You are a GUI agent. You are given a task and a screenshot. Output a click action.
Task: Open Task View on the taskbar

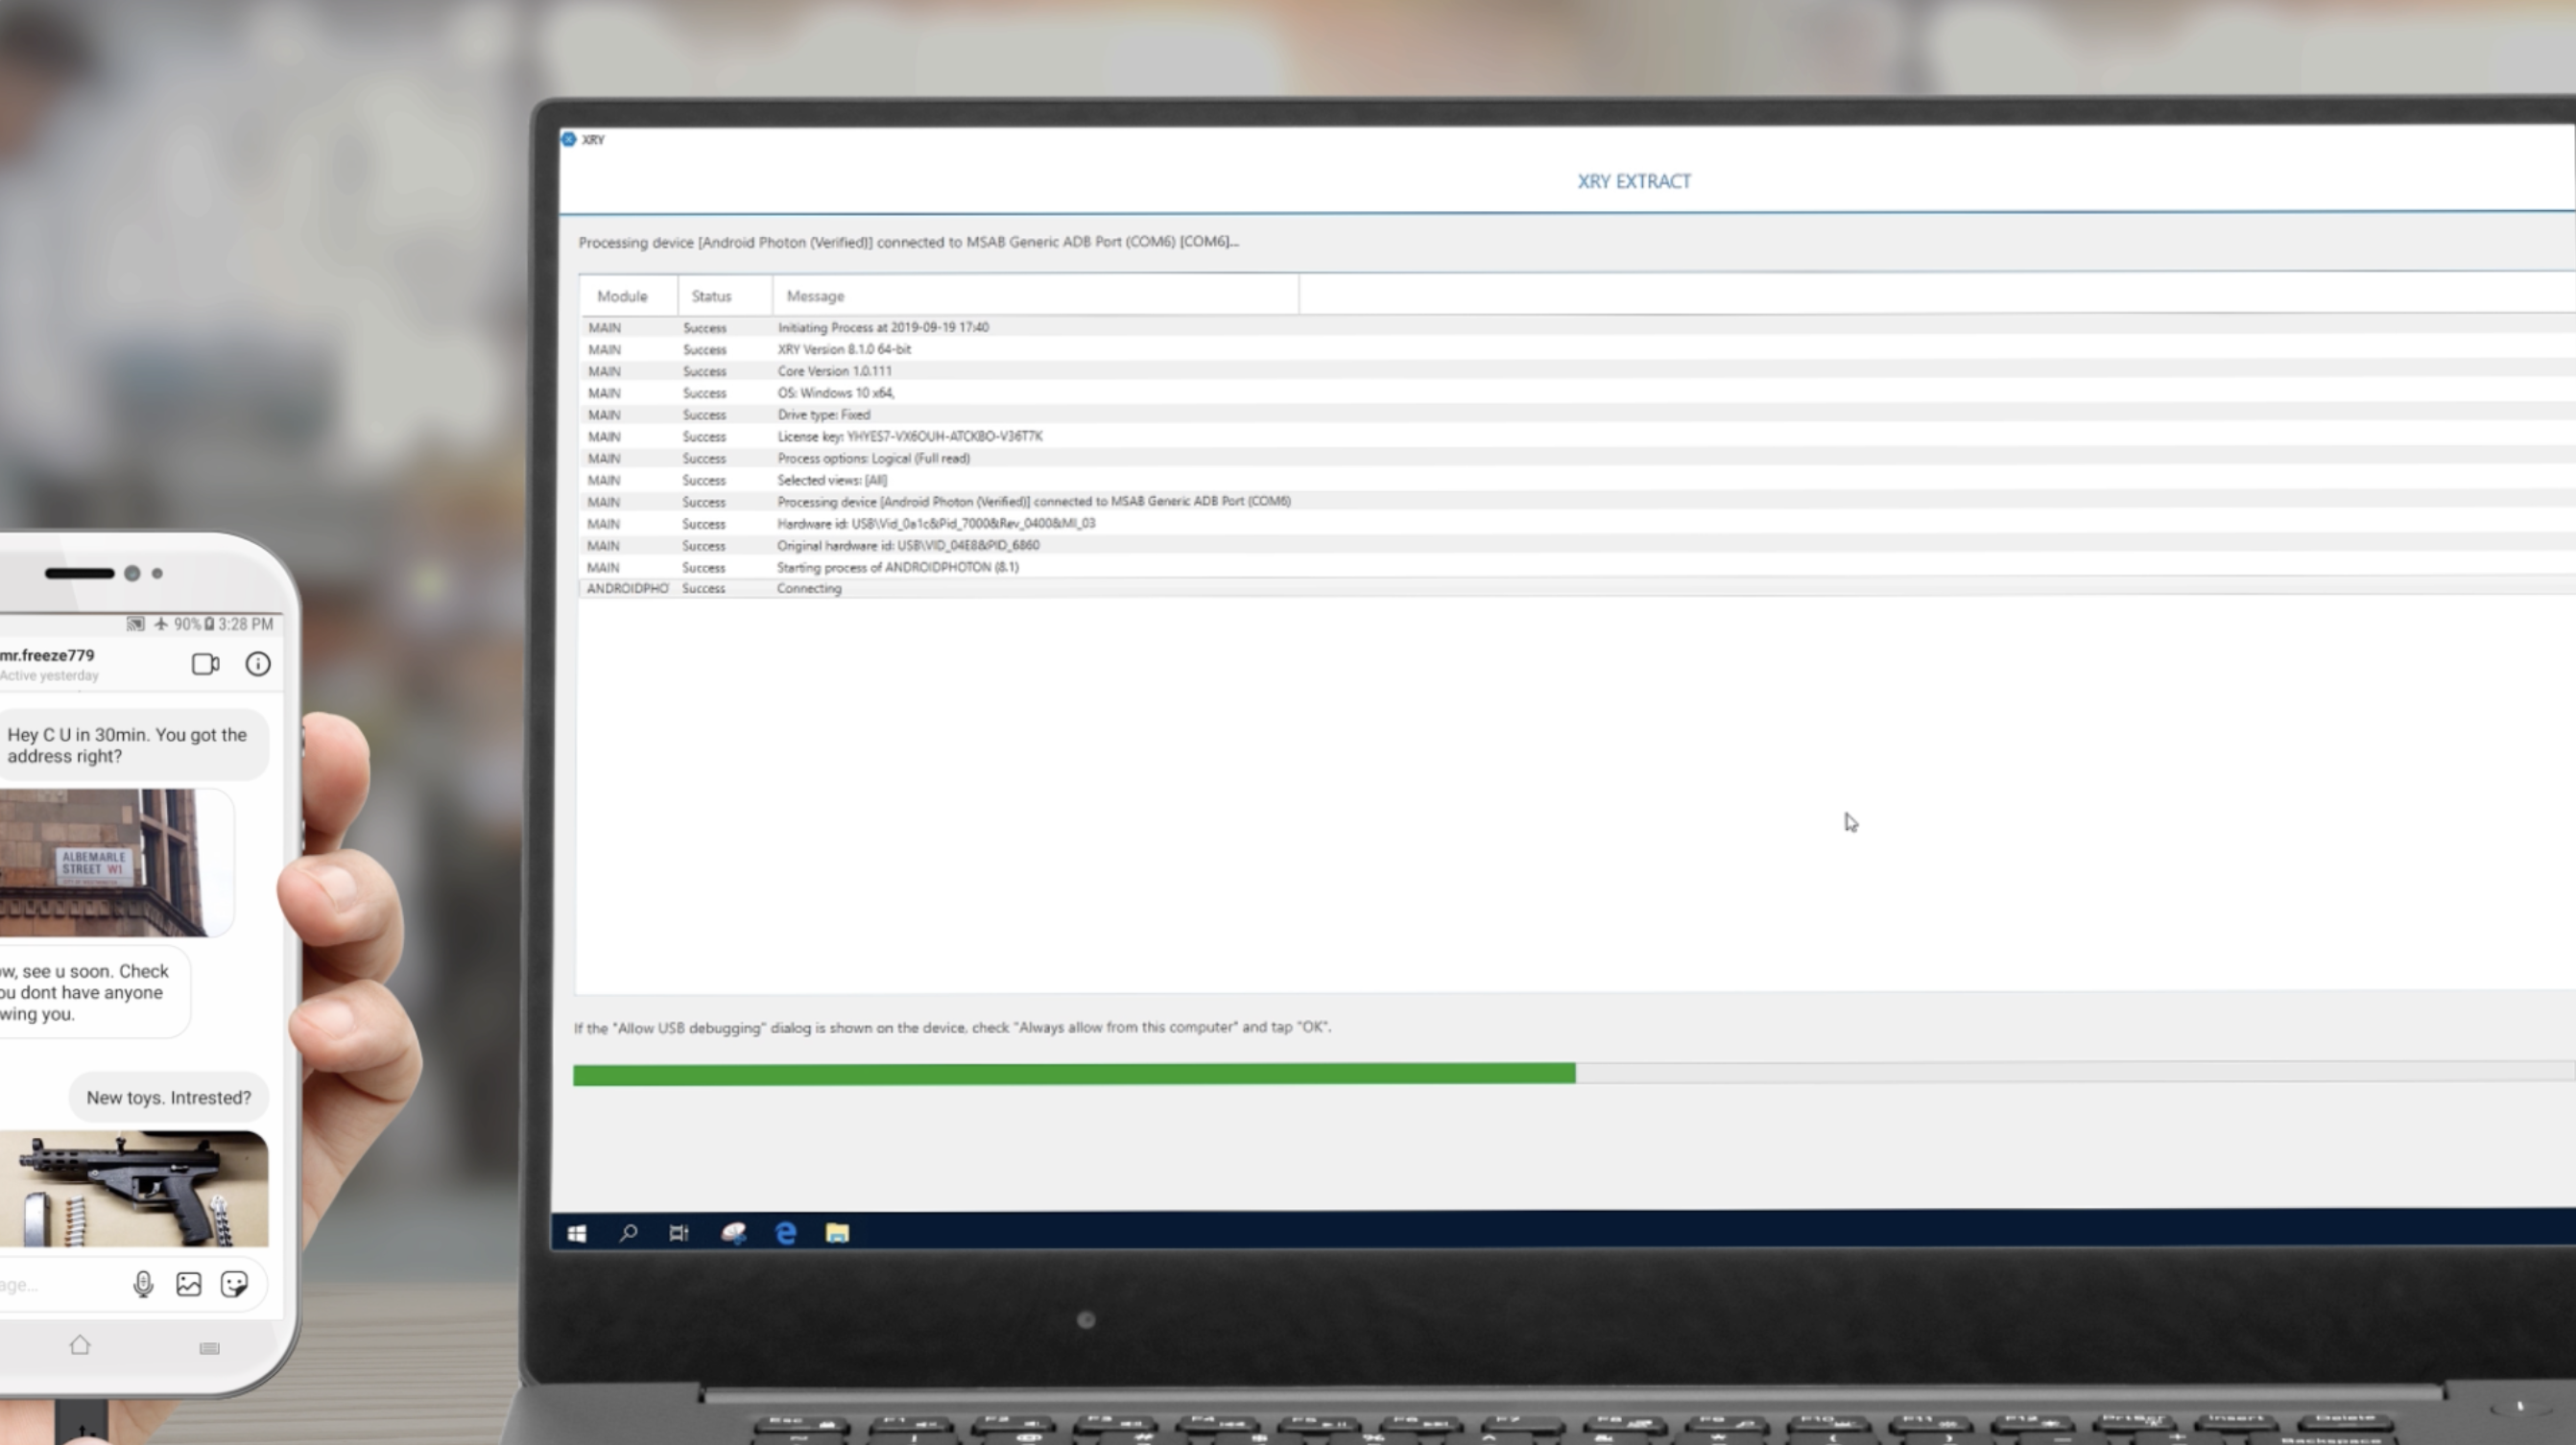click(679, 1233)
